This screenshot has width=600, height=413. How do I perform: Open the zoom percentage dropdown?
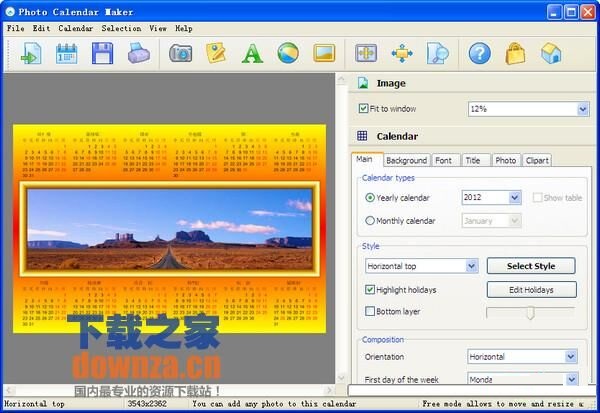(583, 109)
